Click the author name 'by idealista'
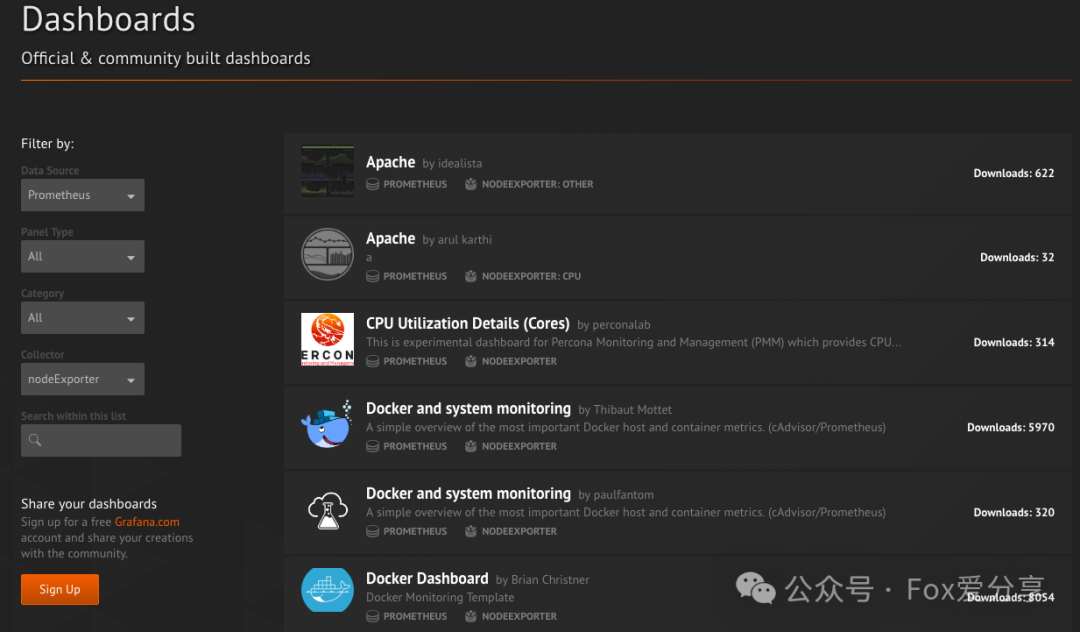The height and width of the screenshot is (632, 1080). [x=452, y=164]
